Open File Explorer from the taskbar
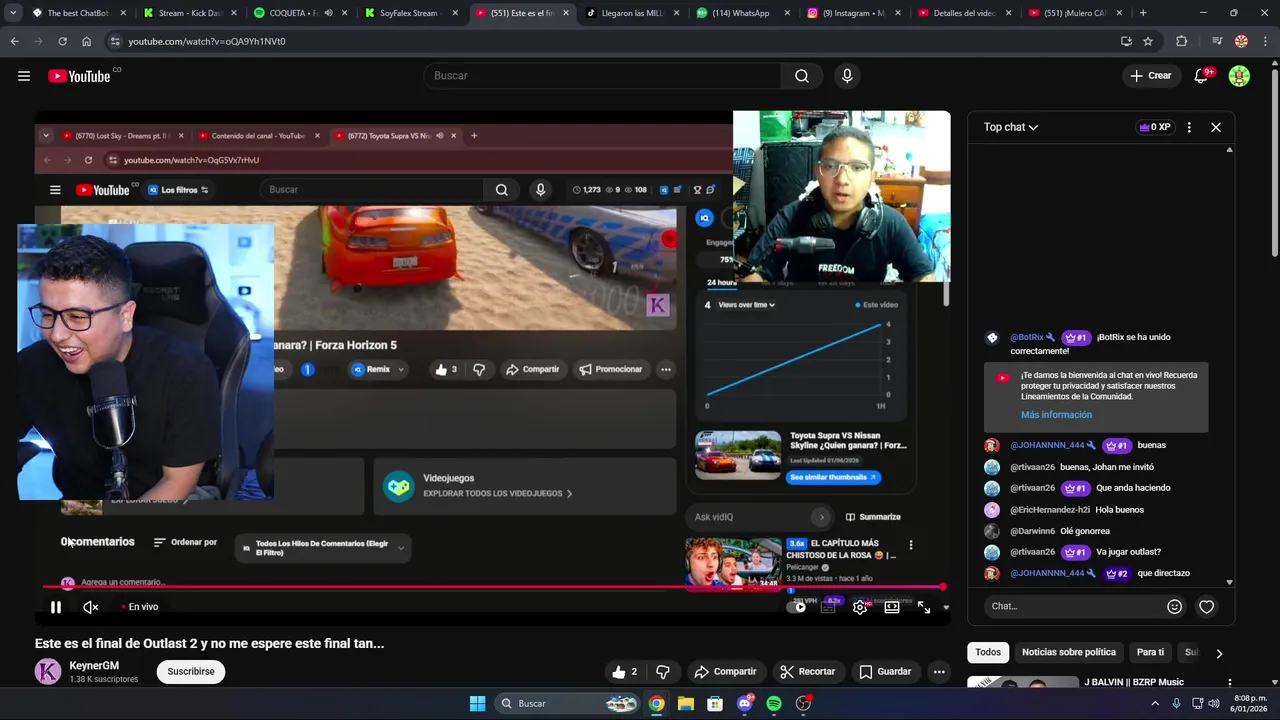 pyautogui.click(x=686, y=704)
